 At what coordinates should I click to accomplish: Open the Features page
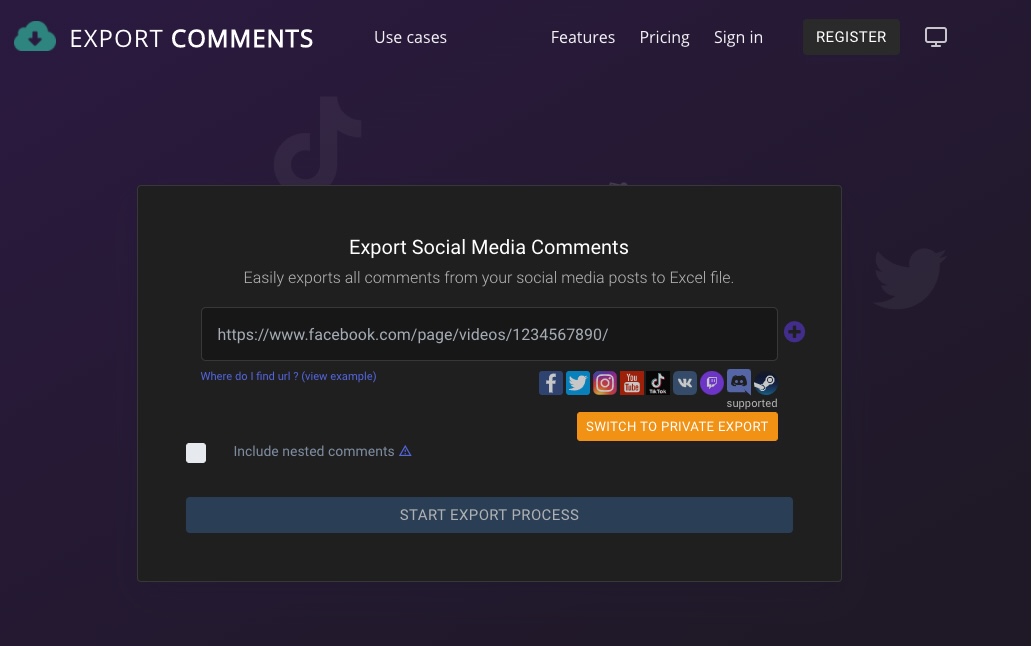(582, 37)
